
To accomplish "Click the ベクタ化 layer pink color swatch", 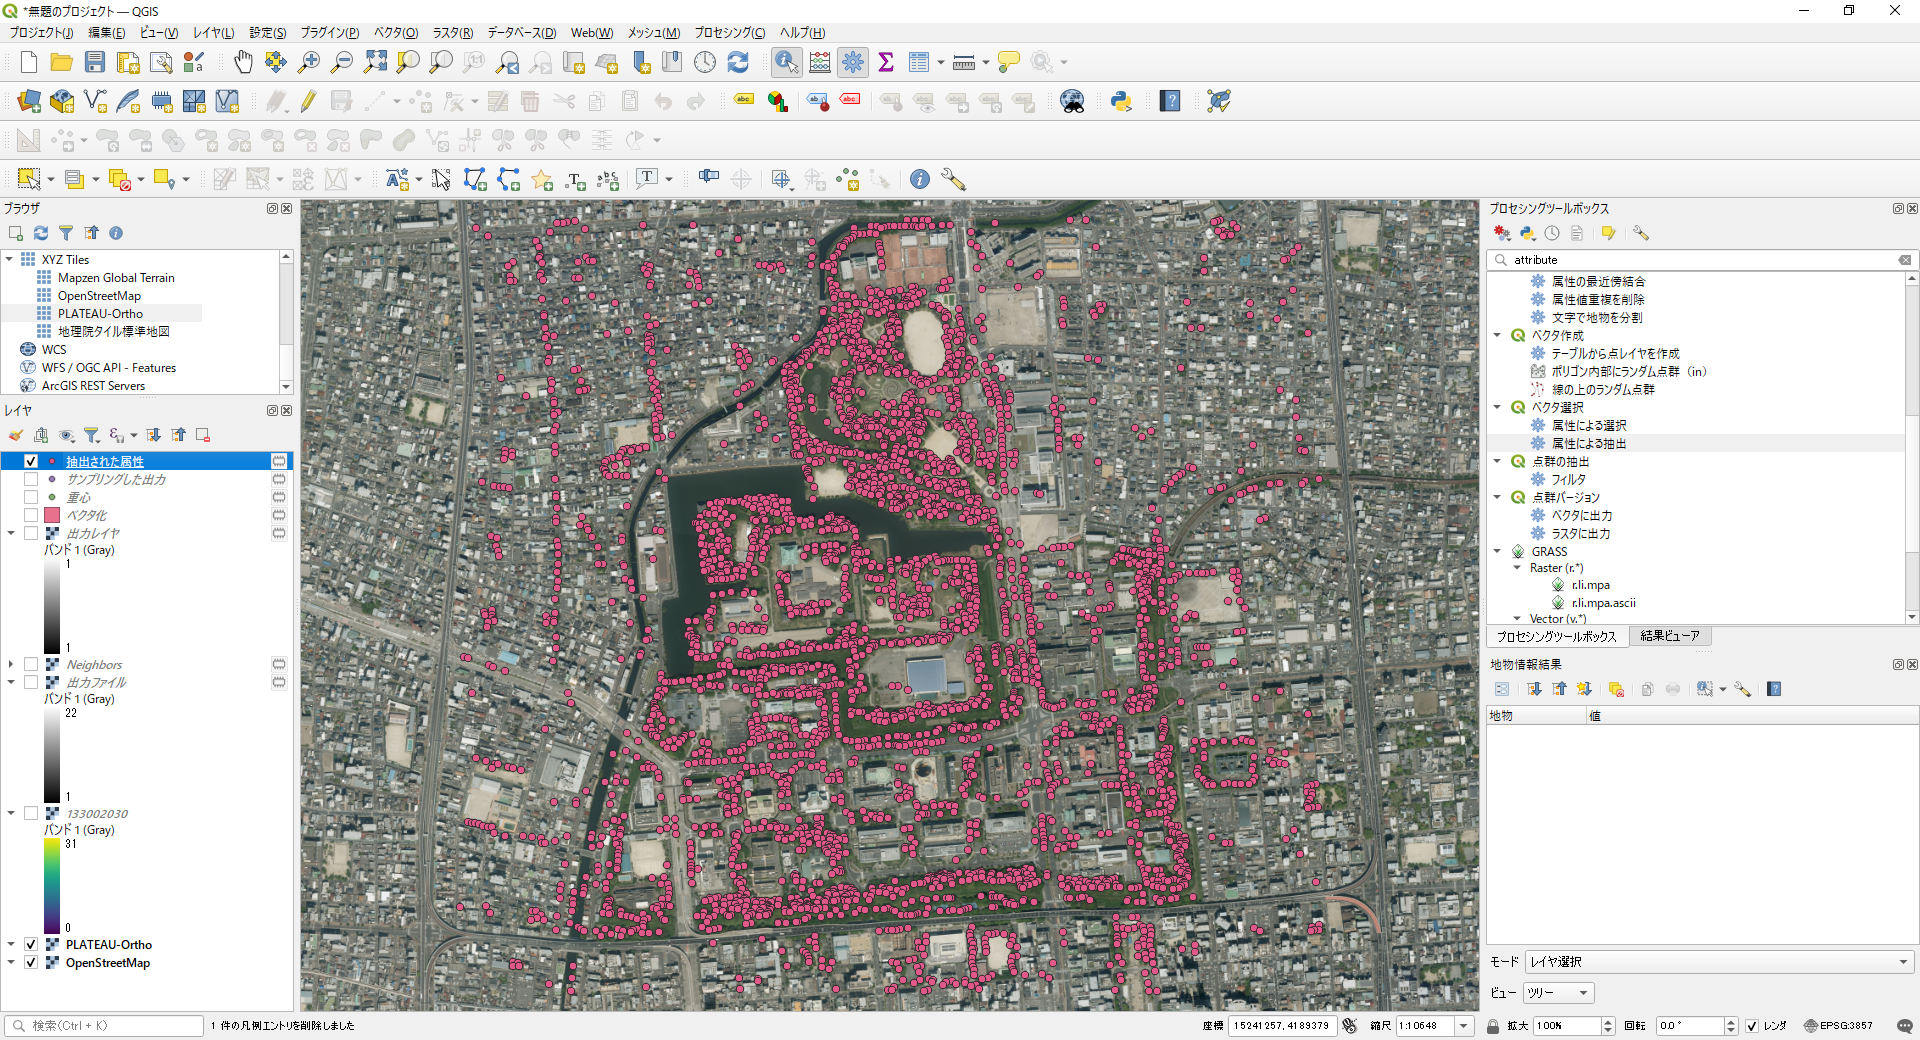I will pos(52,515).
